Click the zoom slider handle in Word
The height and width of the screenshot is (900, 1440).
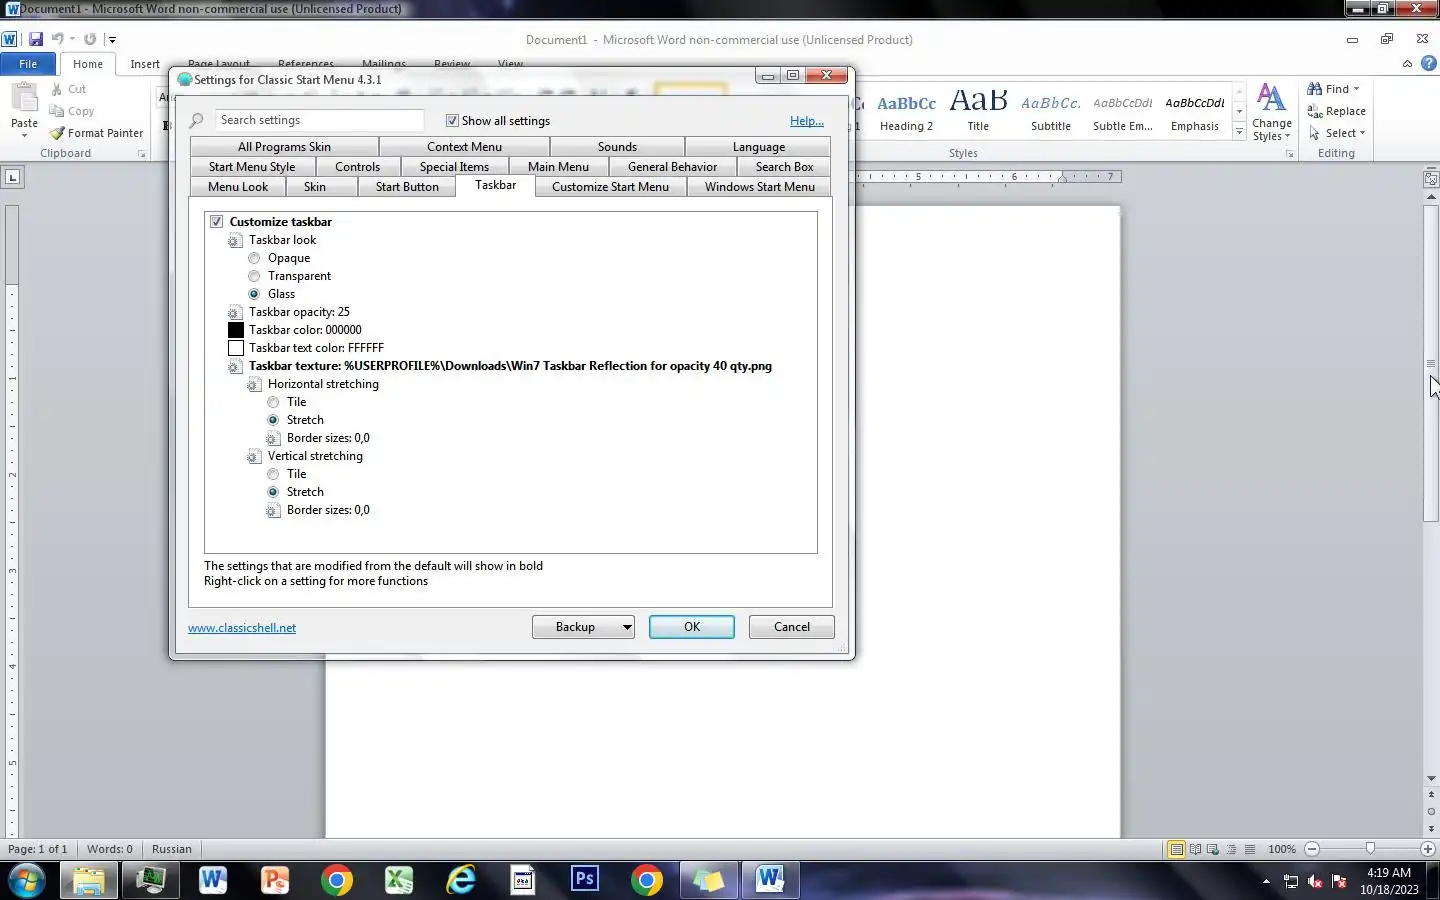click(x=1370, y=849)
